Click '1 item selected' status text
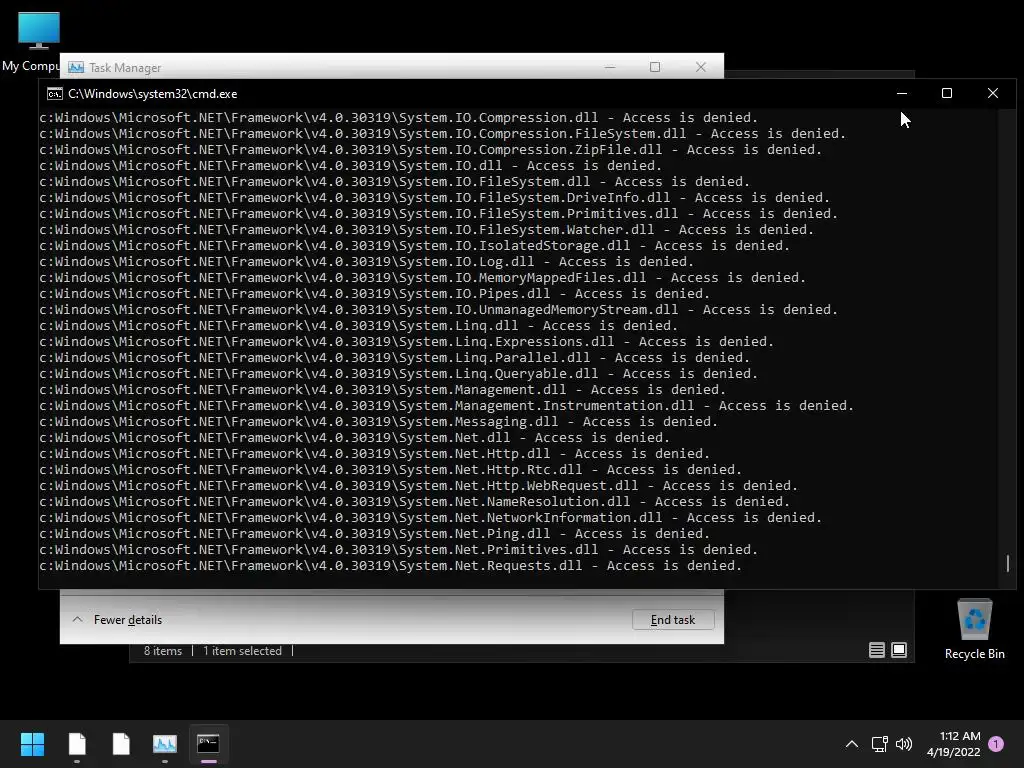1024x768 pixels. (x=242, y=651)
